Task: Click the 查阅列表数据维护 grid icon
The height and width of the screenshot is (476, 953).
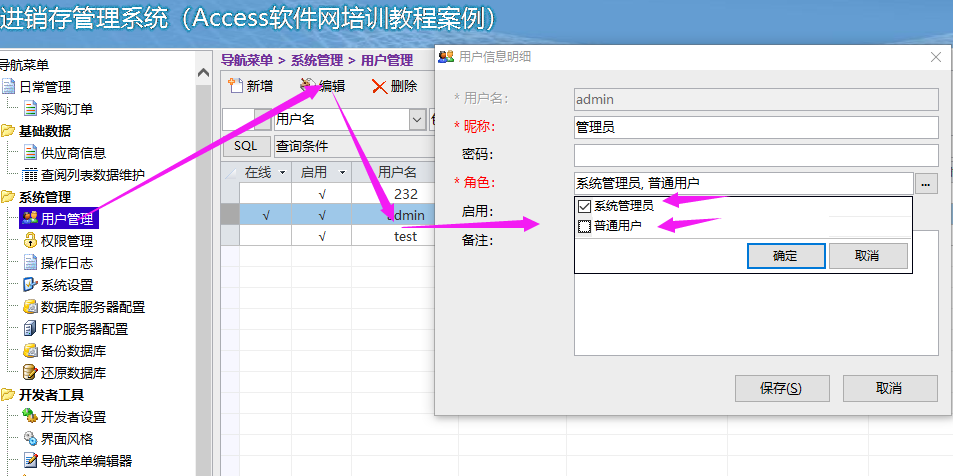Action: coord(30,175)
